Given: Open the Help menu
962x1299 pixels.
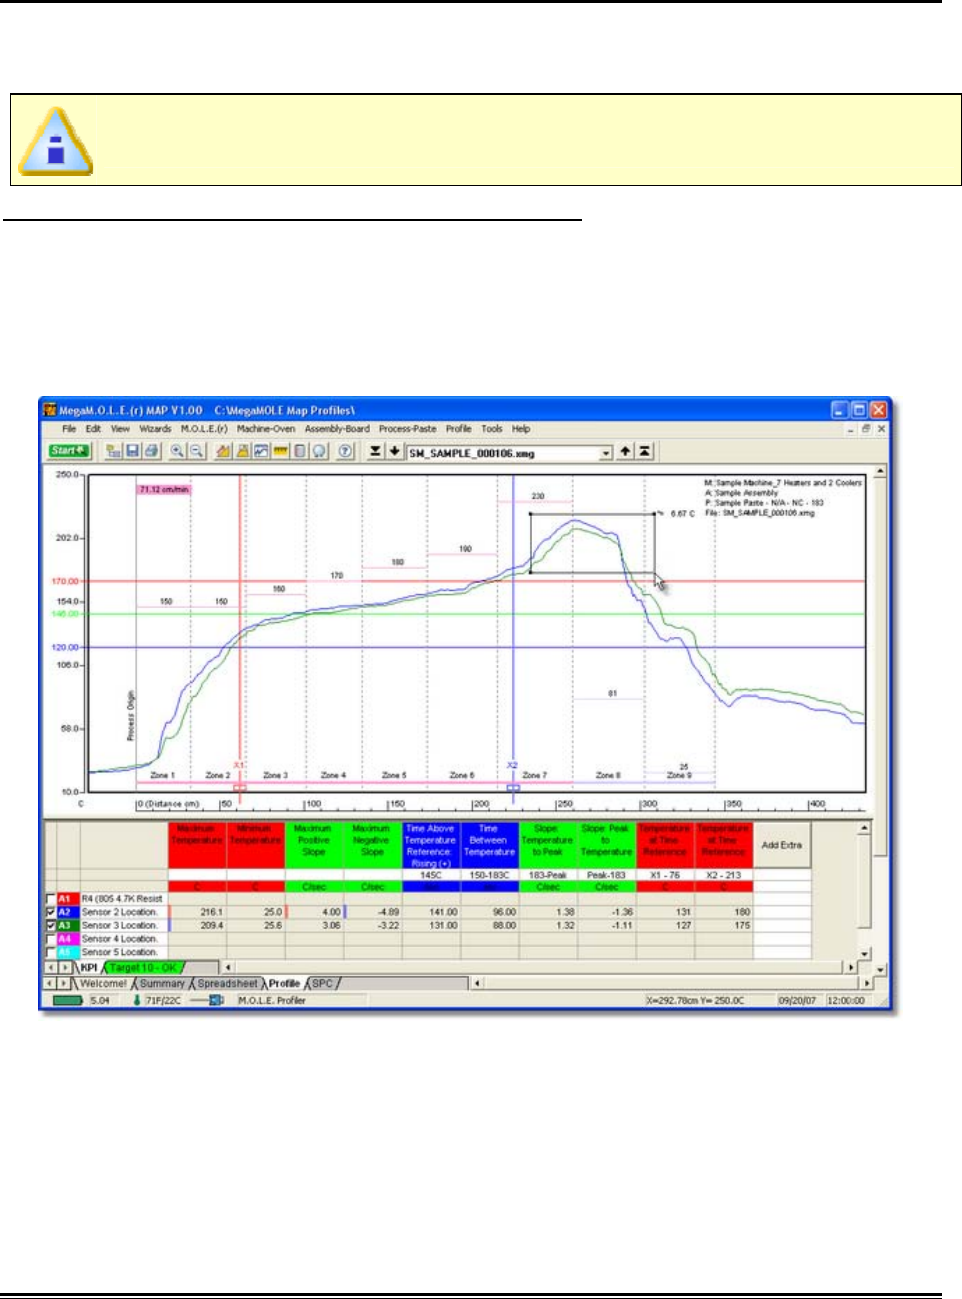Looking at the screenshot, I should click(x=521, y=428).
